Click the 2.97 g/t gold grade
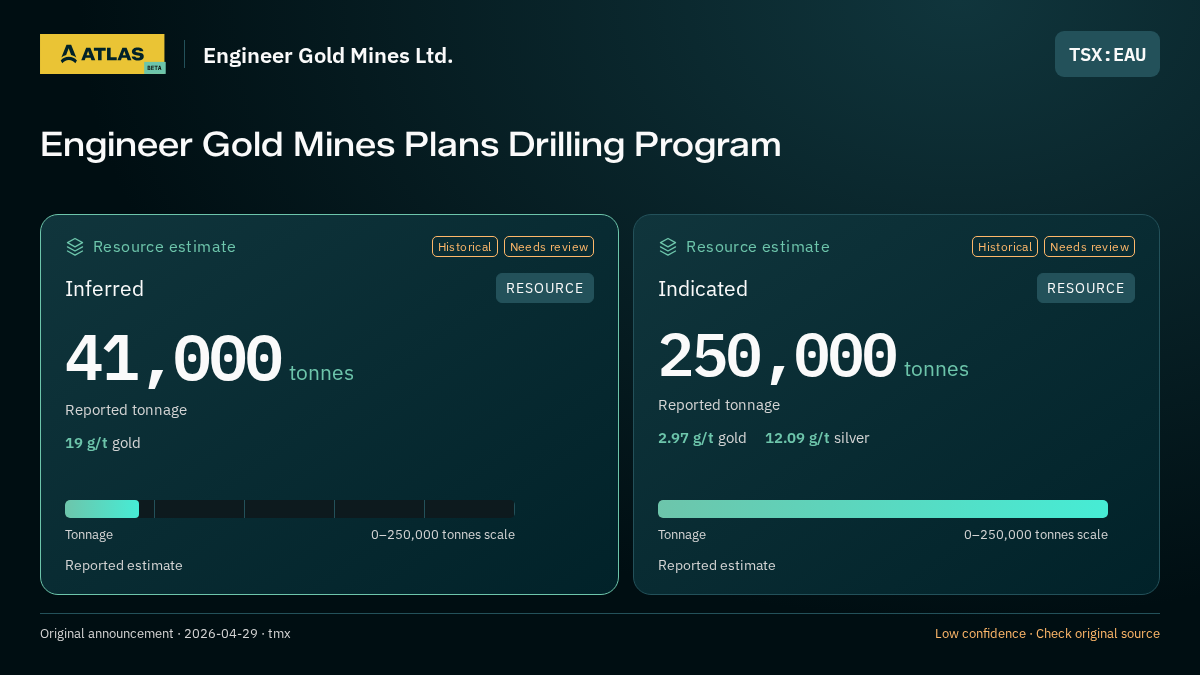 point(702,438)
